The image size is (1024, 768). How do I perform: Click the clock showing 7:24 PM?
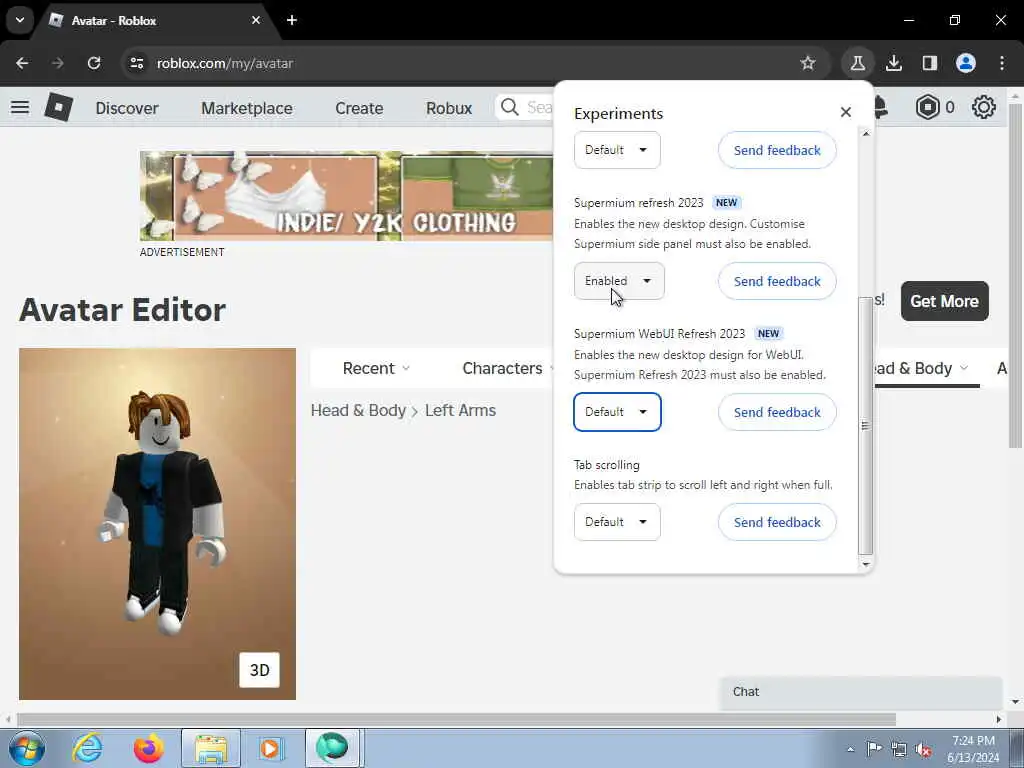coord(973,741)
